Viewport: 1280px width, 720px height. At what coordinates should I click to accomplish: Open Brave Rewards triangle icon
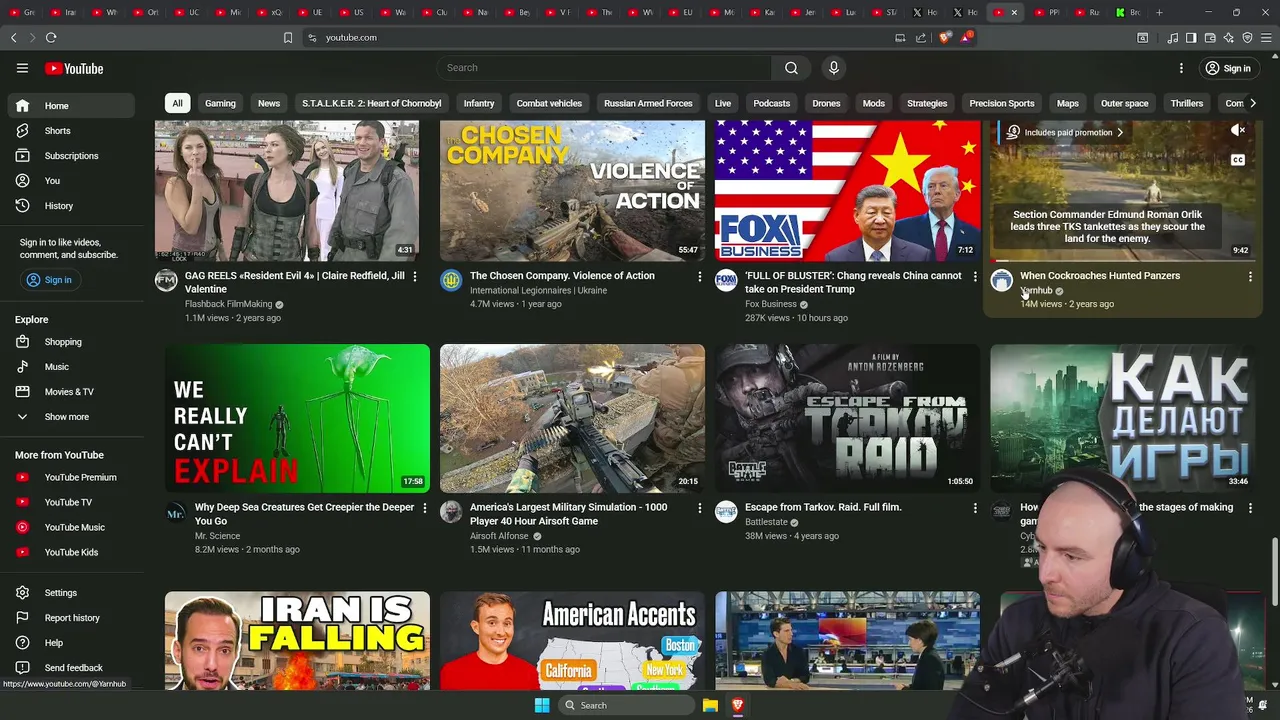[x=966, y=37]
